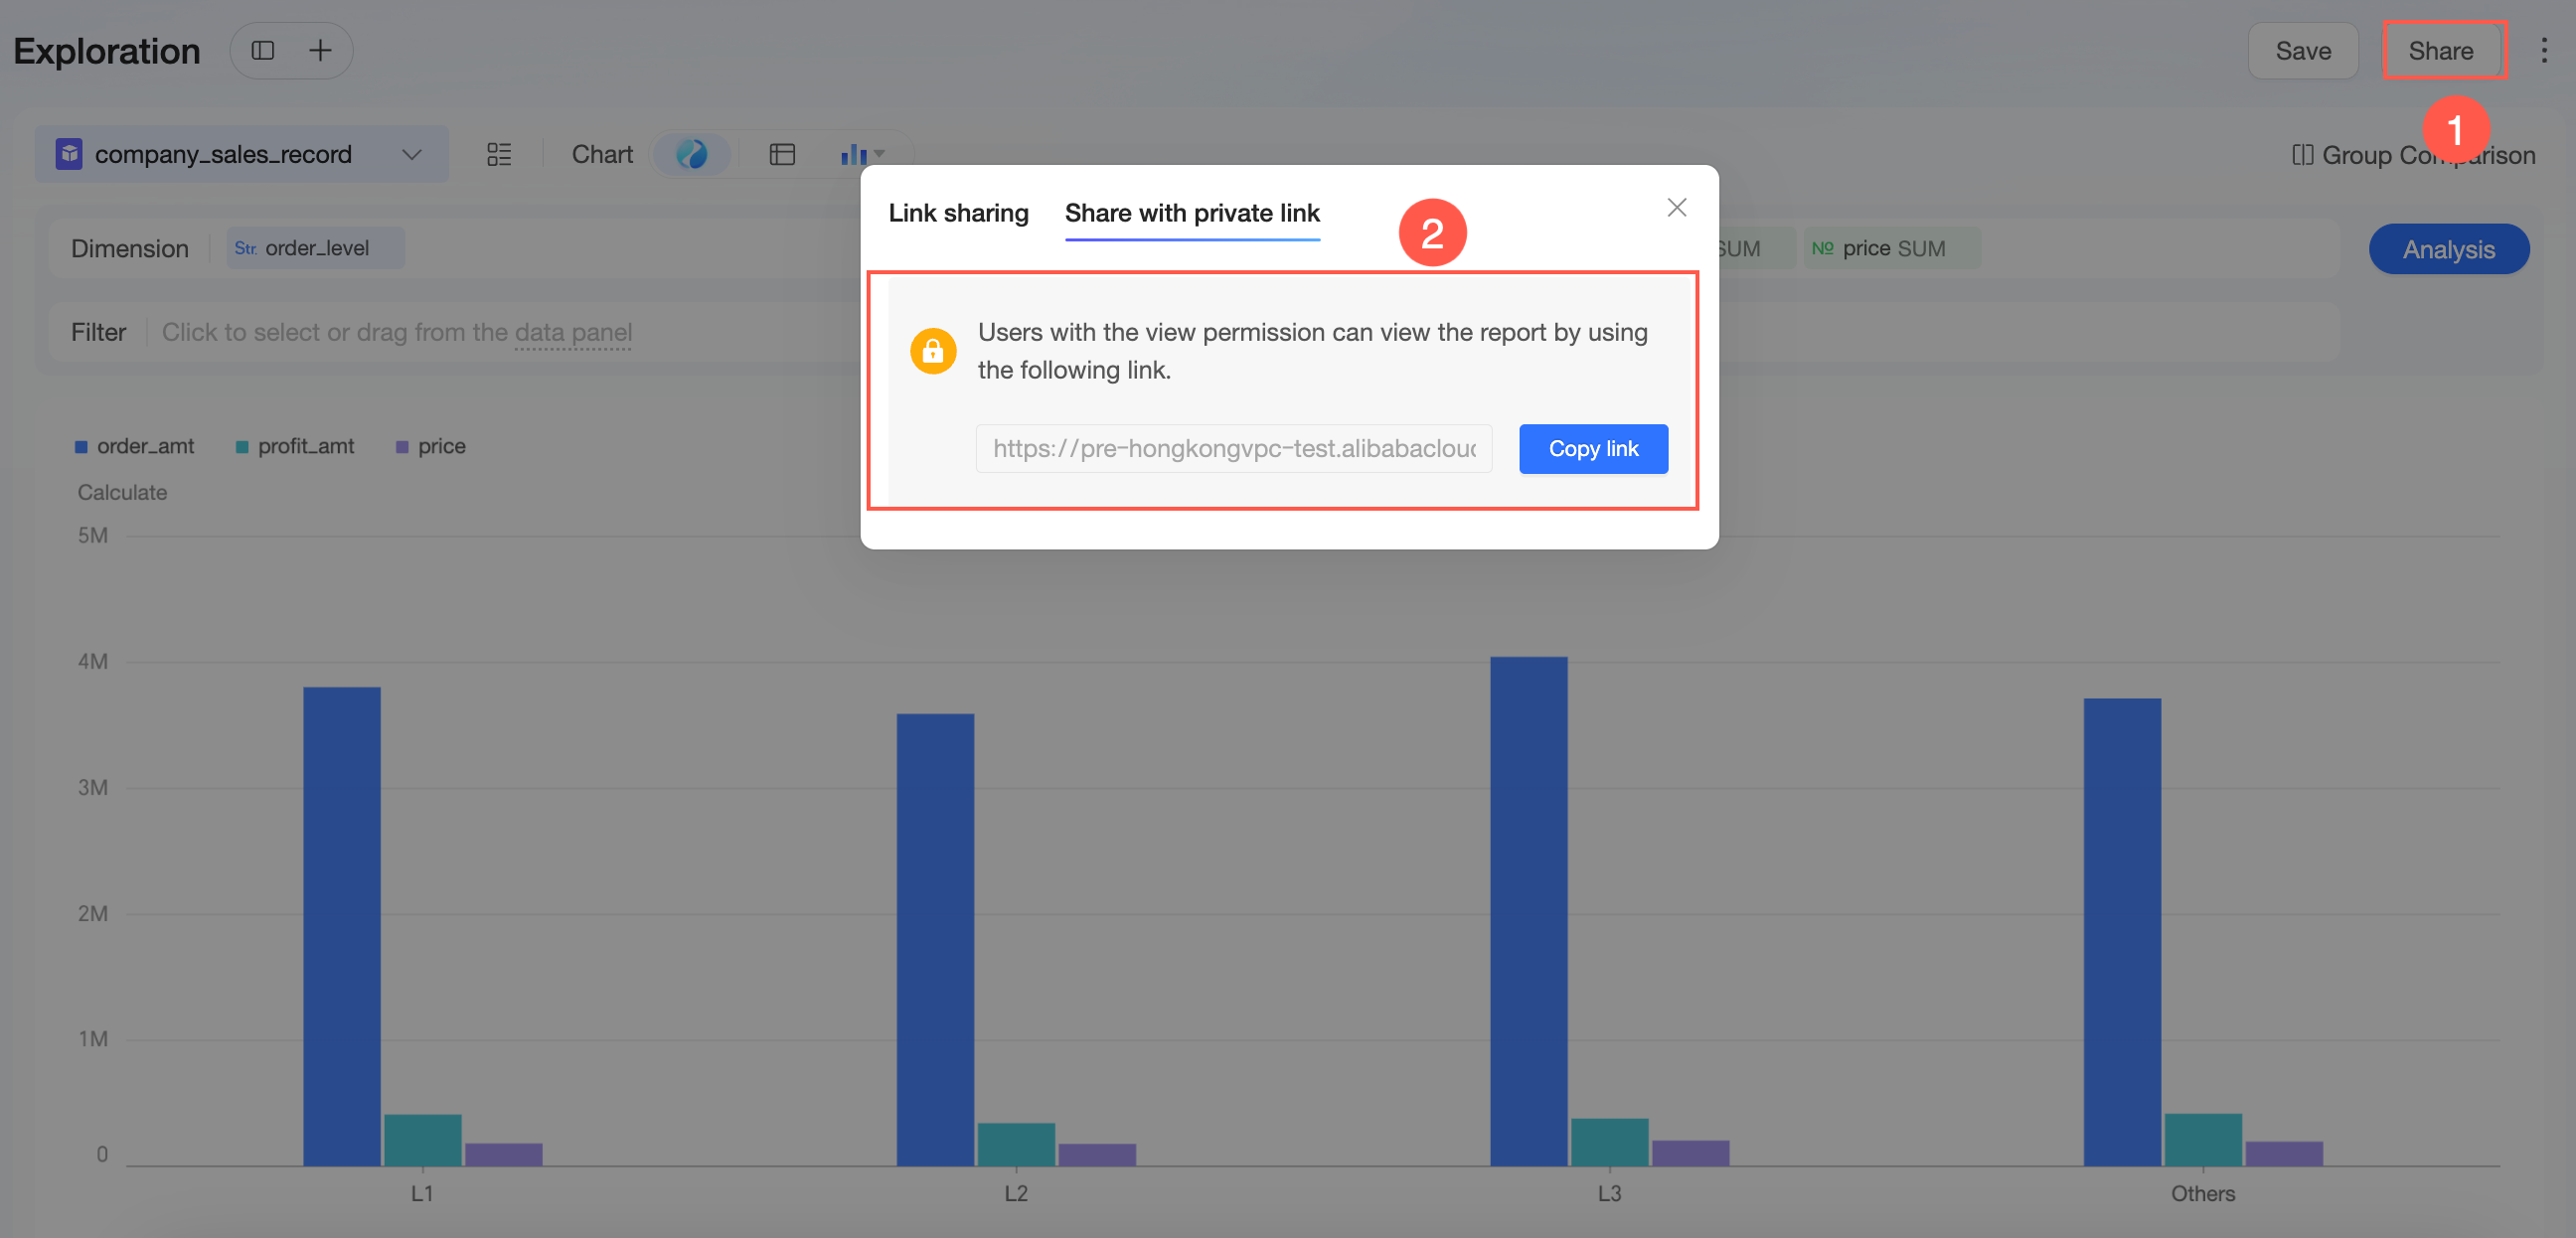Open the more options vertical dots menu
The height and width of the screenshot is (1238, 2576).
click(2544, 51)
